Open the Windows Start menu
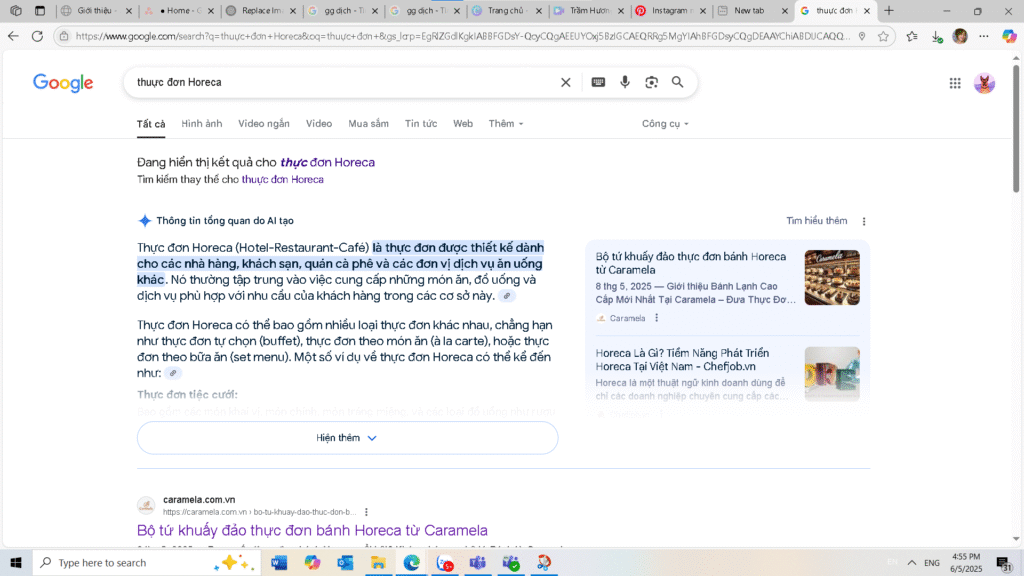Screen dimensions: 1024x576 (x=16, y=562)
